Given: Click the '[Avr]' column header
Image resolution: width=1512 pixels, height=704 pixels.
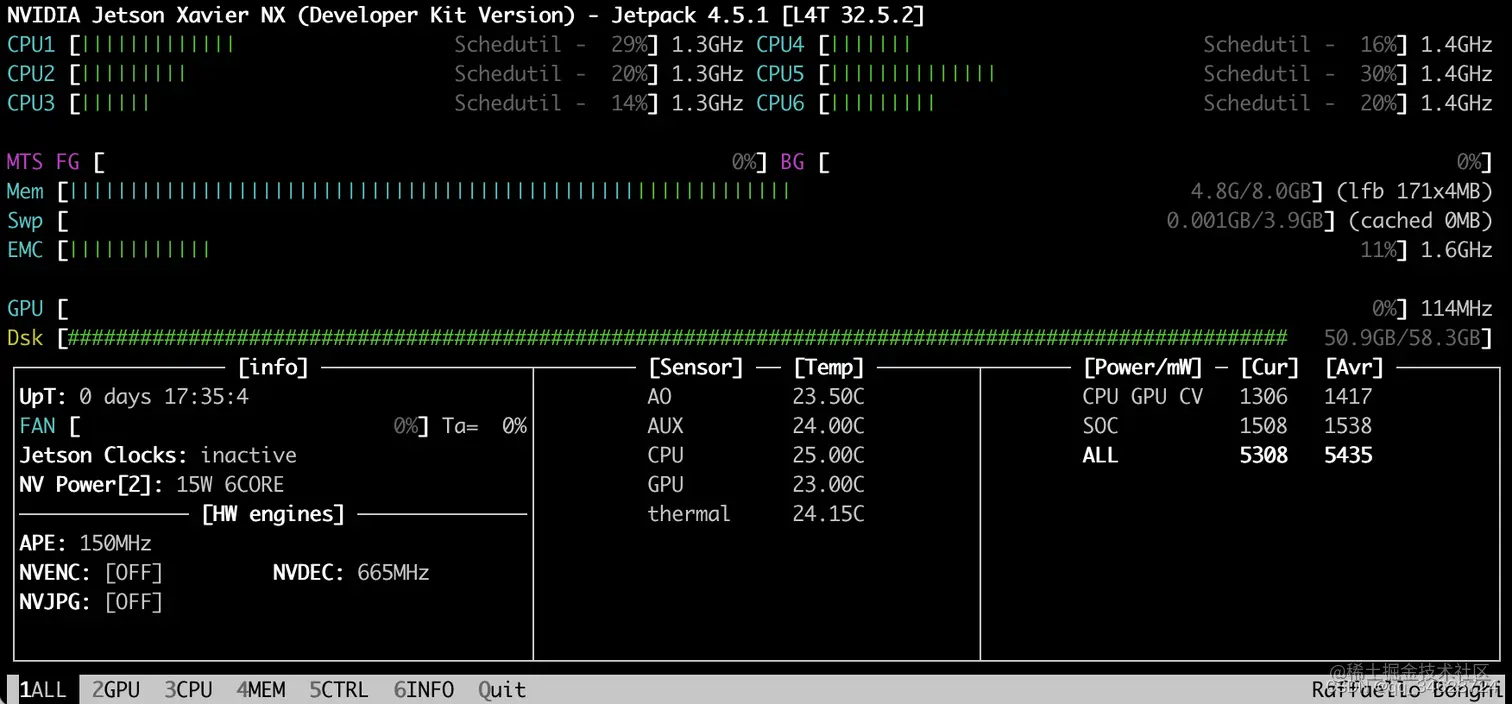Looking at the screenshot, I should tap(1355, 367).
